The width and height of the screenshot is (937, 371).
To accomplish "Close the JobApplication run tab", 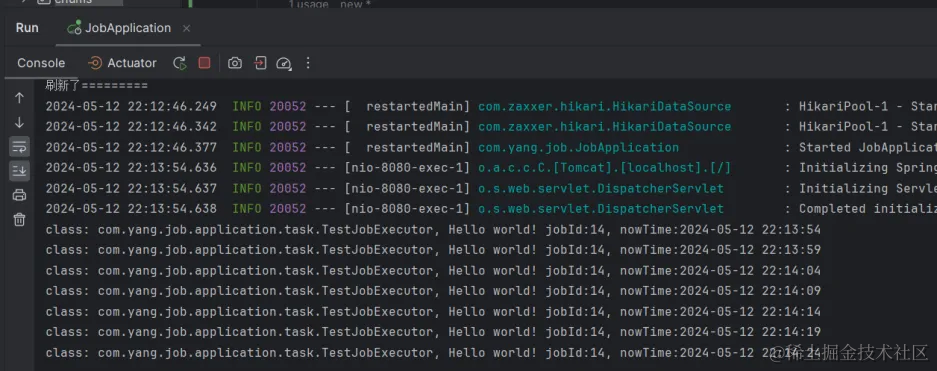I will click(186, 28).
